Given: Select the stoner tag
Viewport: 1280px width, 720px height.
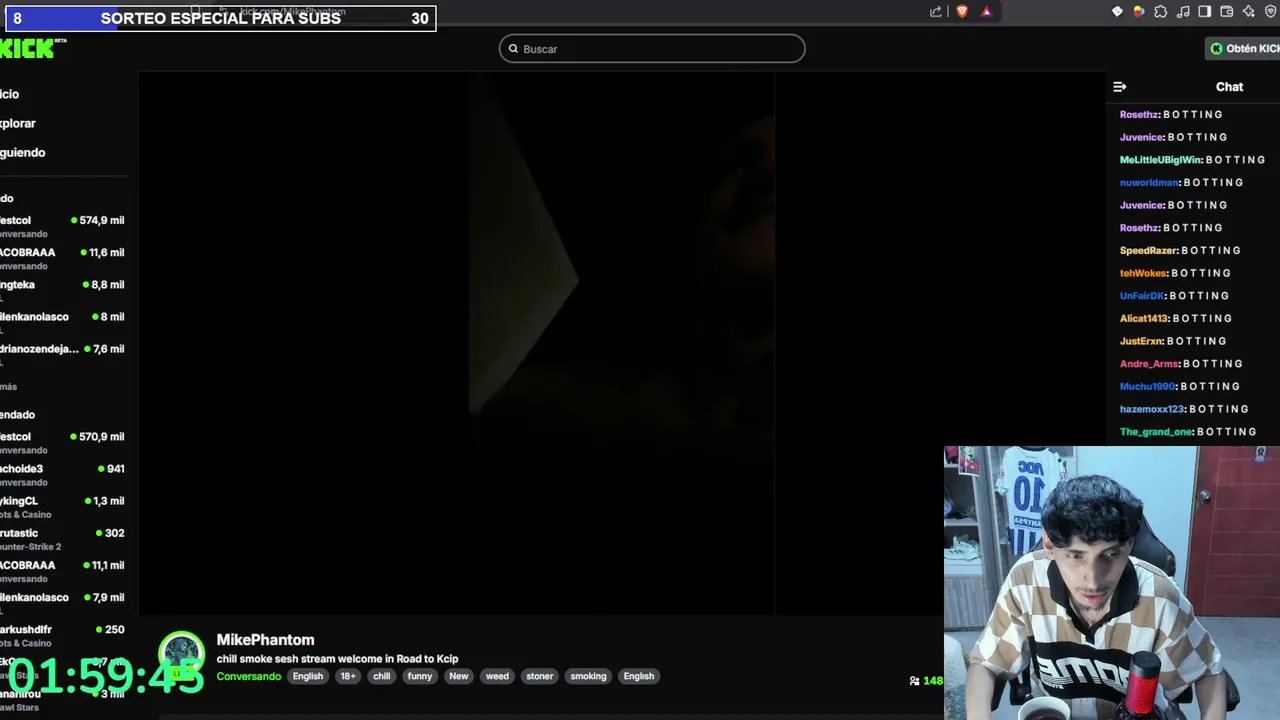Looking at the screenshot, I should click(539, 676).
